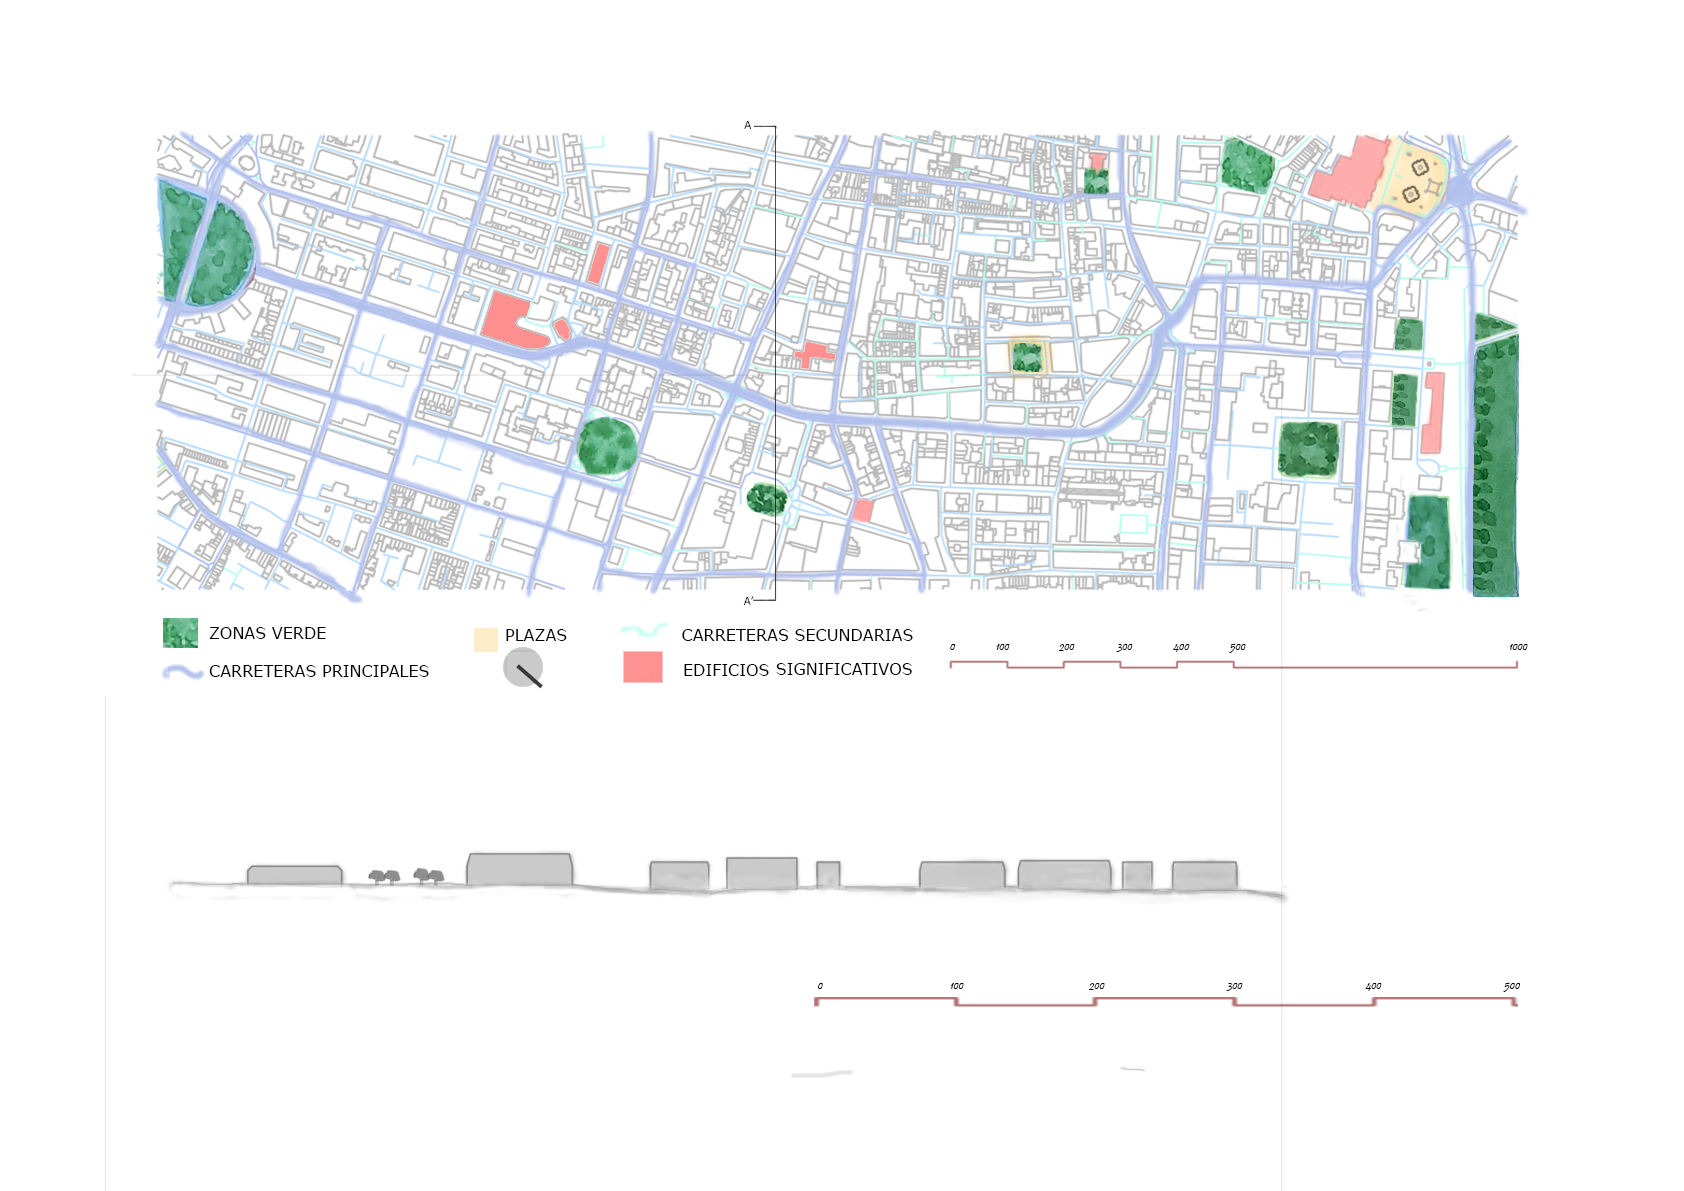This screenshot has width=1684, height=1191.
Task: Click the section marker A' below the map
Action: coord(748,601)
